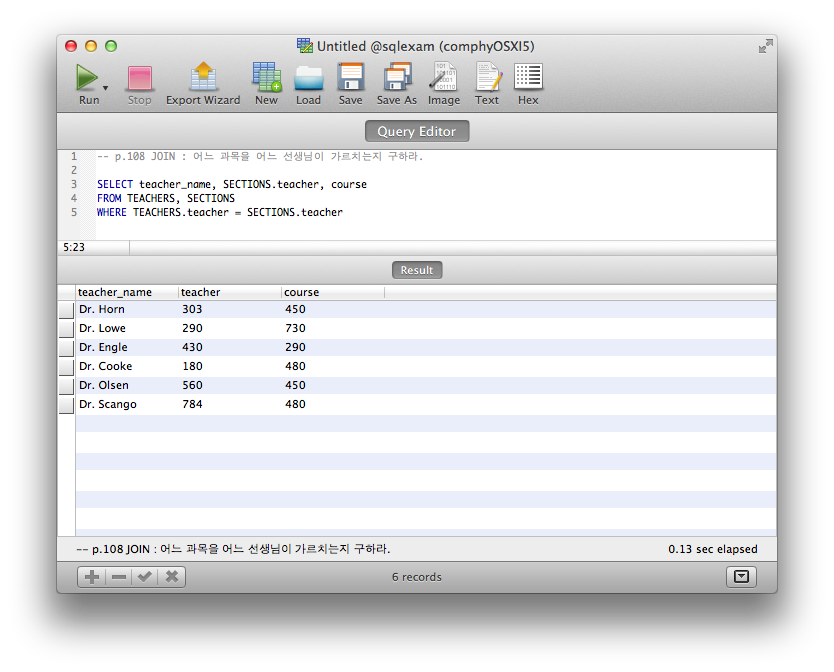The width and height of the screenshot is (834, 672).
Task: Click the 6 records status text
Action: pos(417,577)
